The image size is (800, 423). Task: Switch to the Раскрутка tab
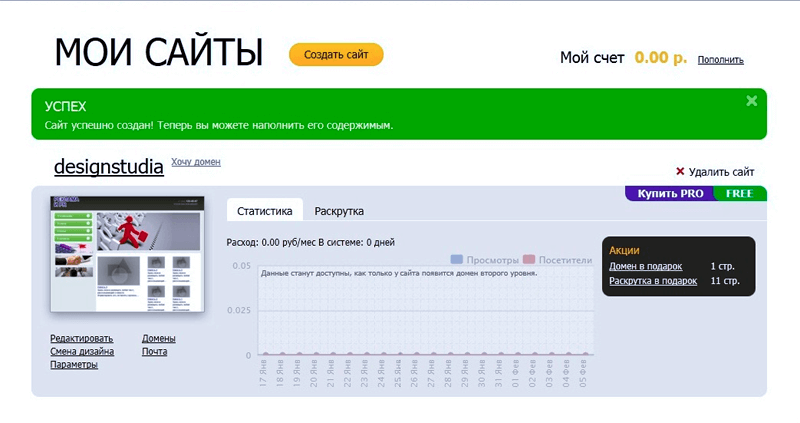(339, 211)
